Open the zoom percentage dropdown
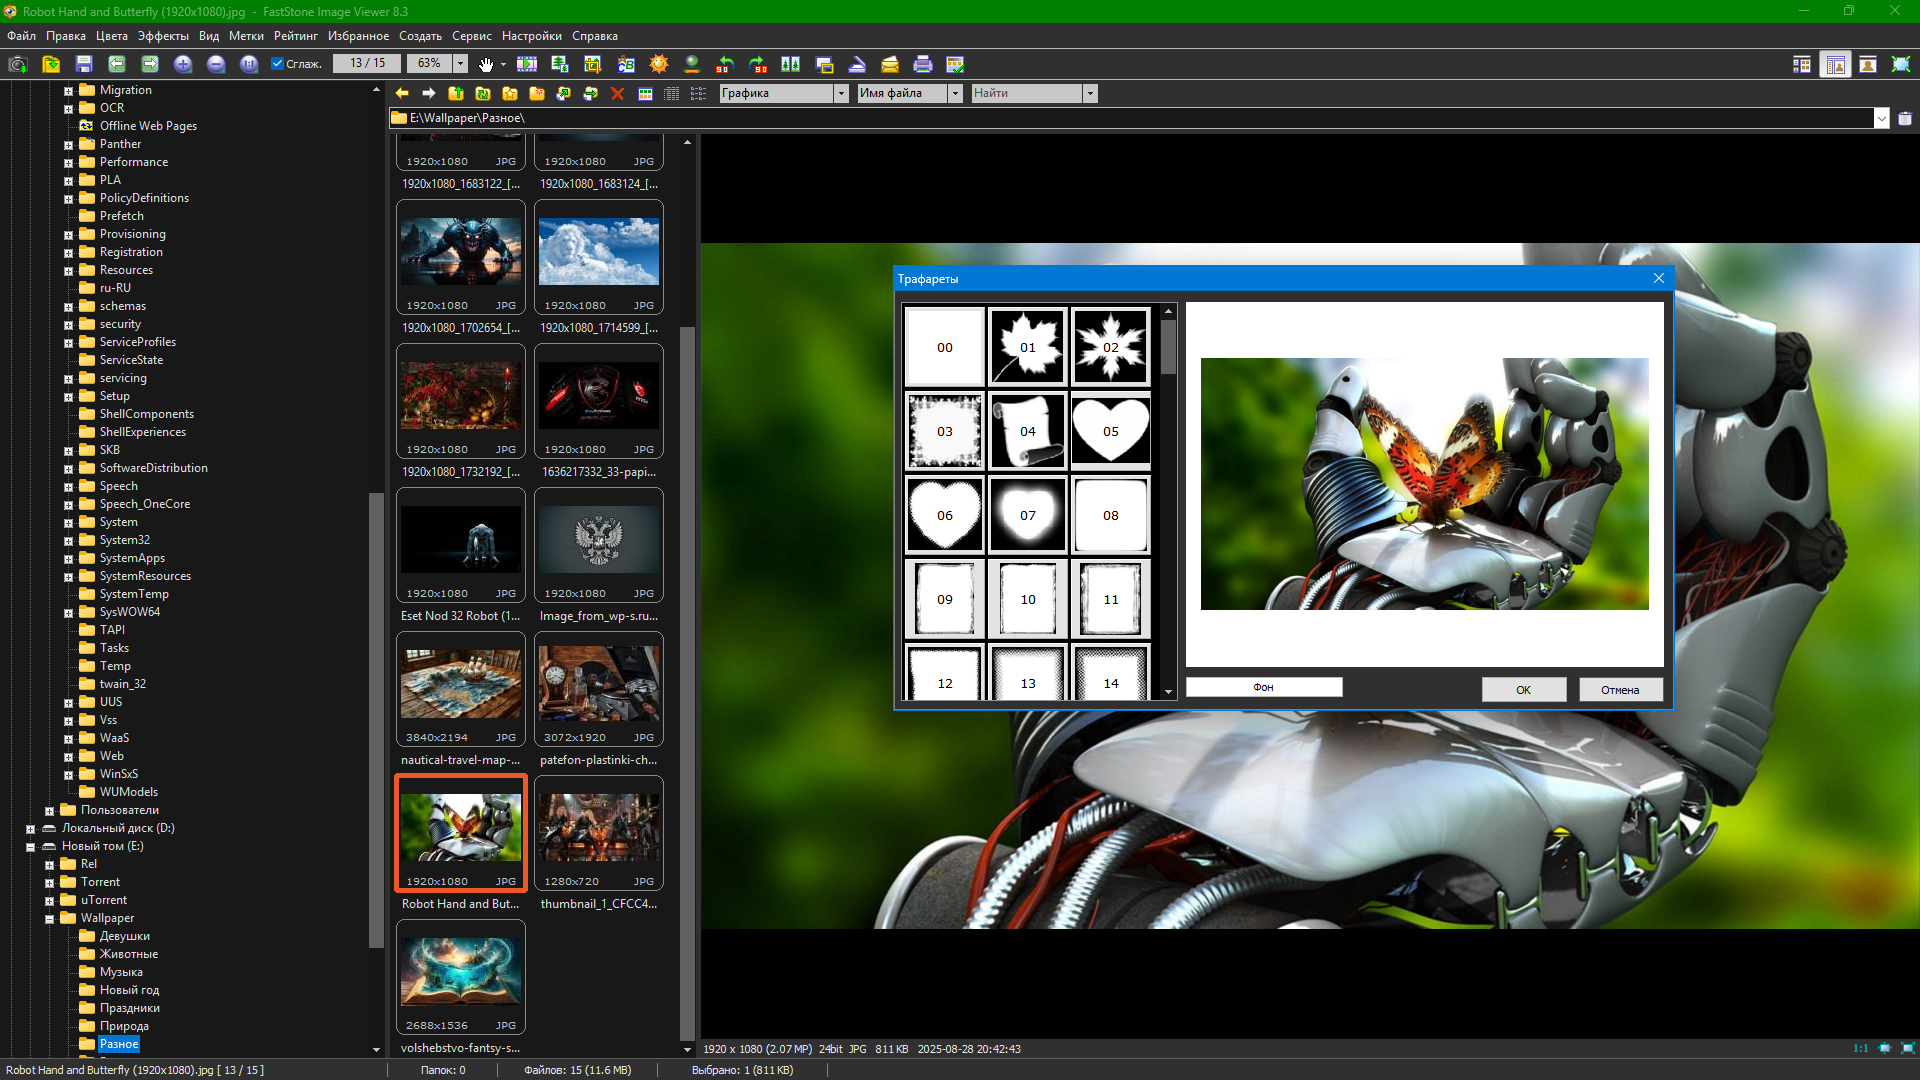The height and width of the screenshot is (1080, 1920). (461, 64)
